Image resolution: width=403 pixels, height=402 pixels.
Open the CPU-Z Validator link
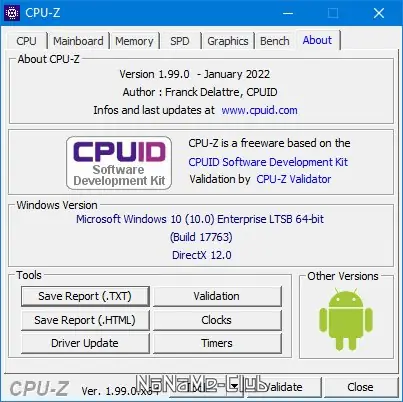294,179
